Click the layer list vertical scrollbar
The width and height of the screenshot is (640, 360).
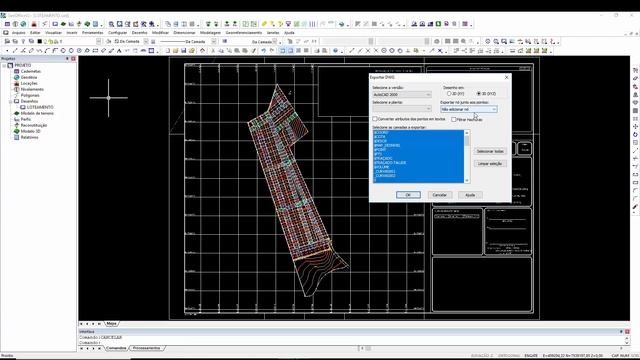tap(467, 156)
